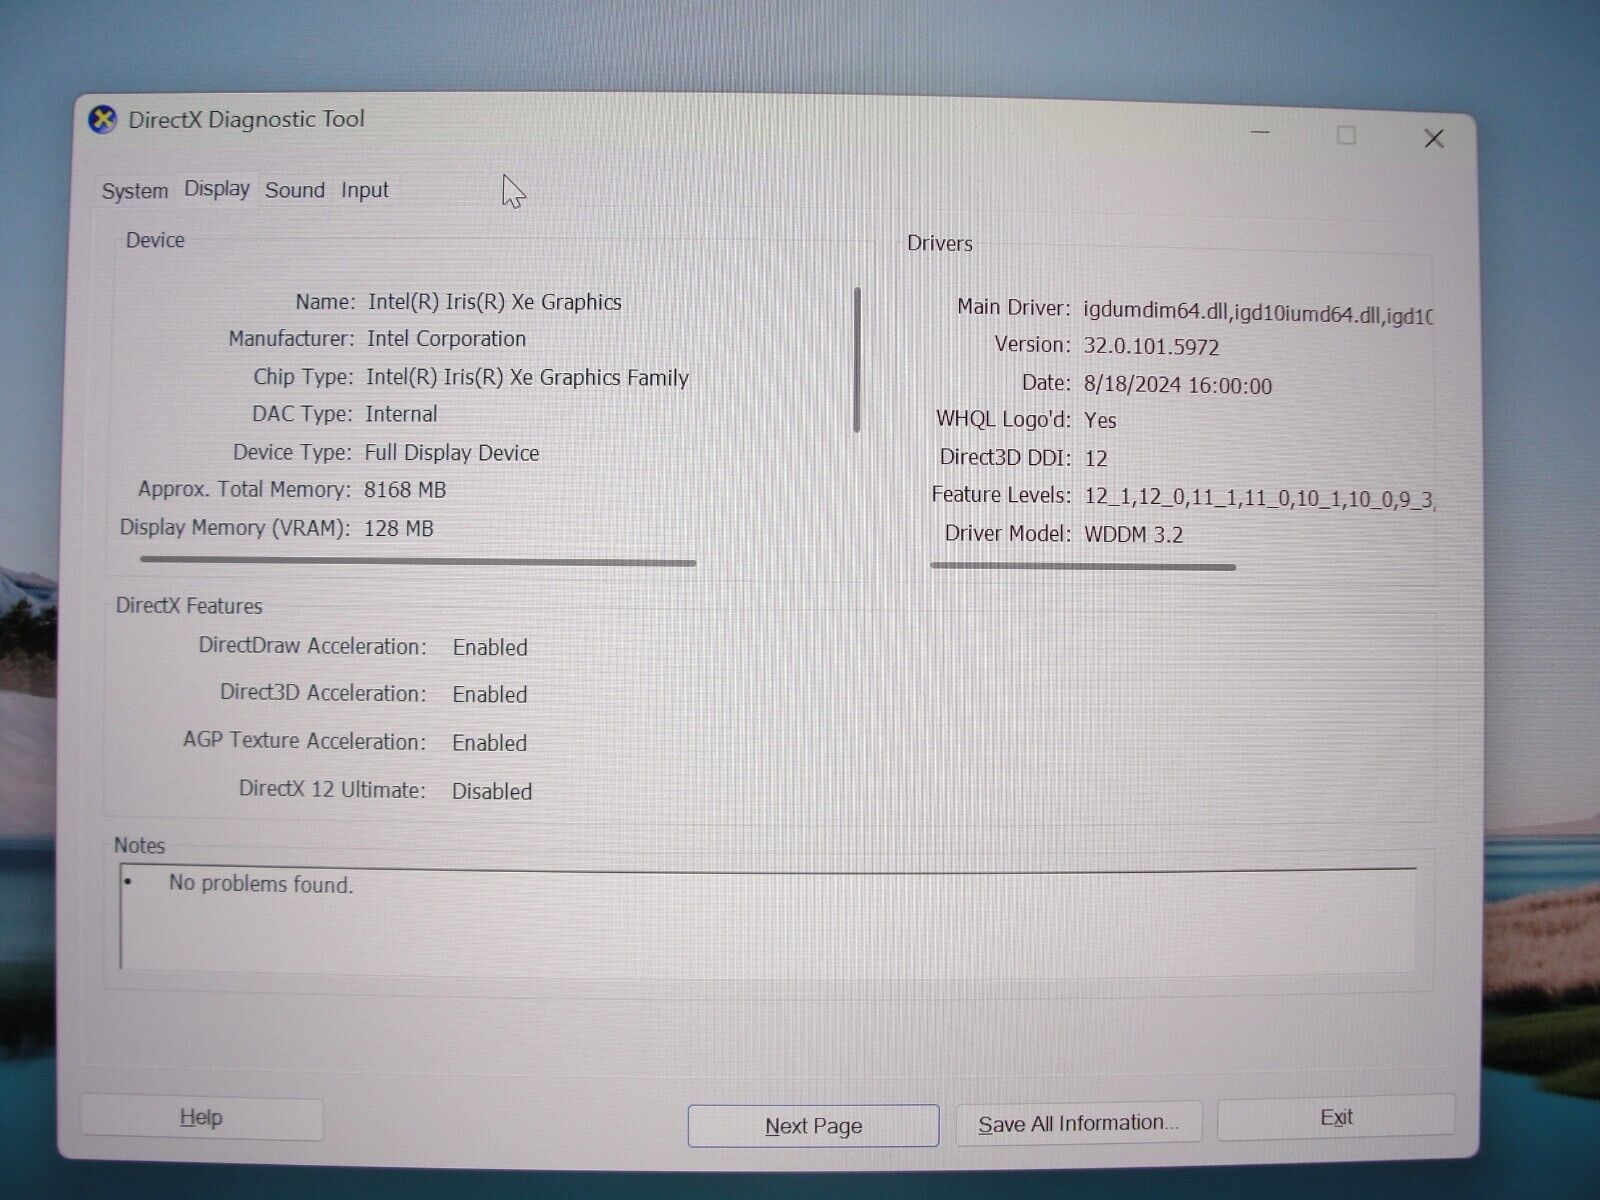Click Save All Information button
The height and width of the screenshot is (1200, 1600).
click(1079, 1123)
